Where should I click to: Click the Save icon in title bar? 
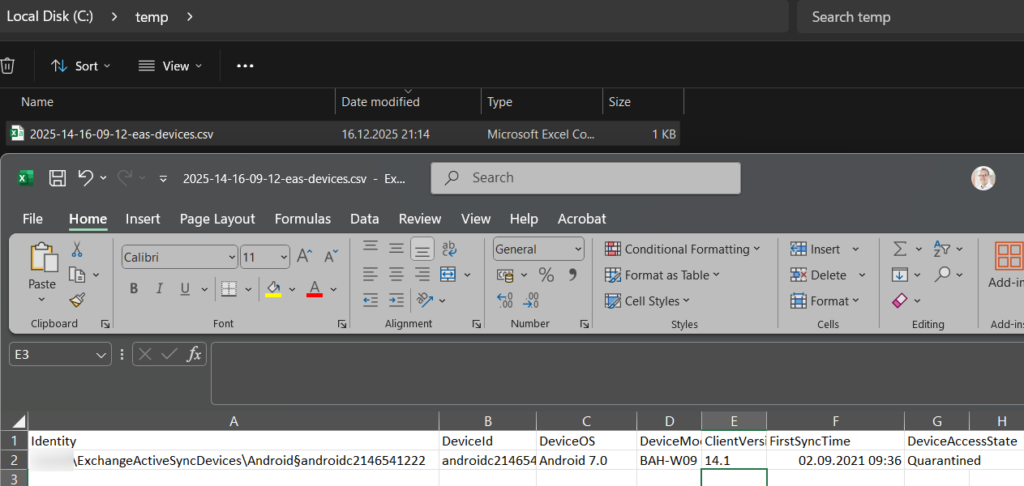57,178
